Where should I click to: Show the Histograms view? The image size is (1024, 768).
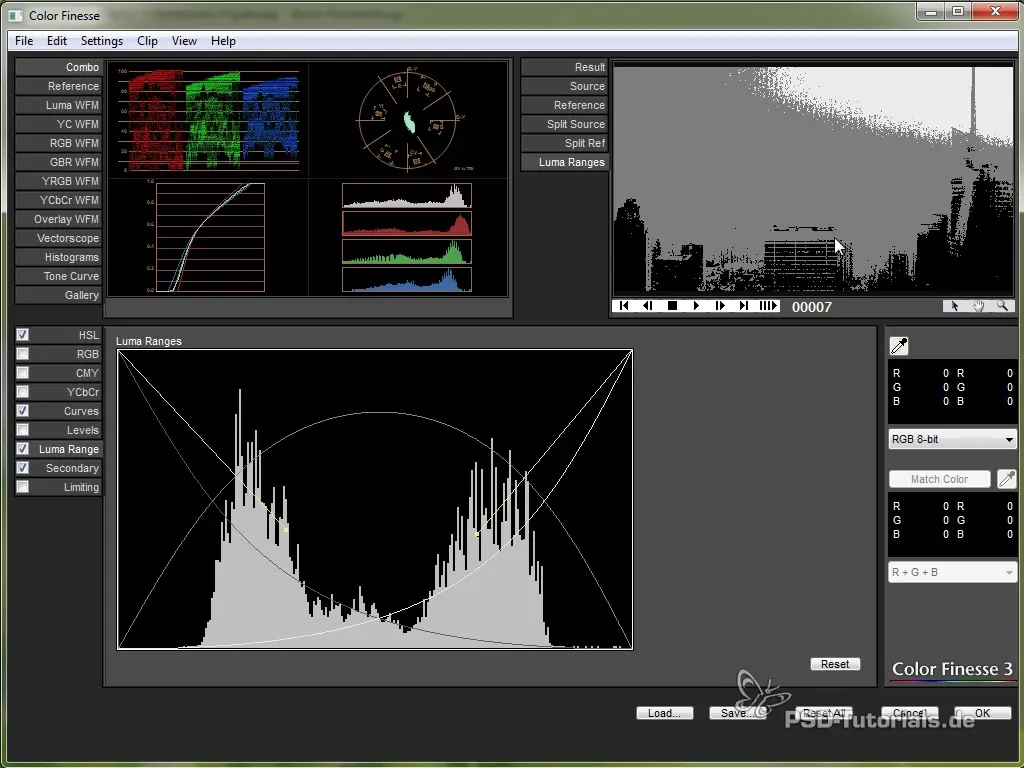click(58, 257)
